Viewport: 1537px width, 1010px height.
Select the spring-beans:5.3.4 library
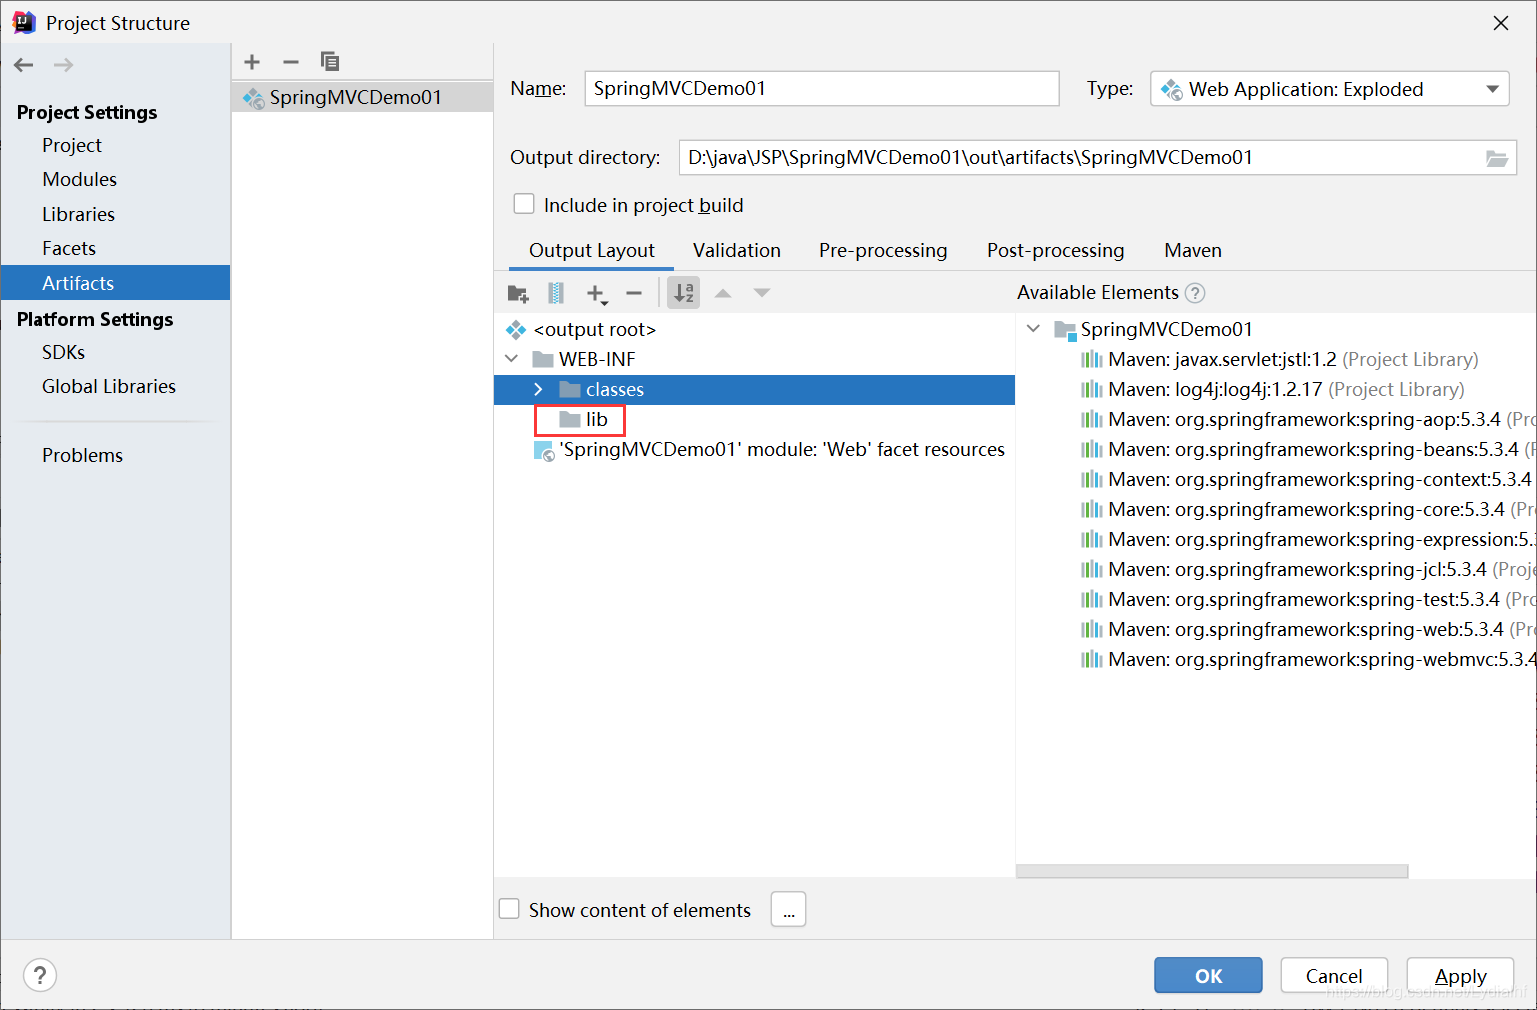tap(1307, 449)
